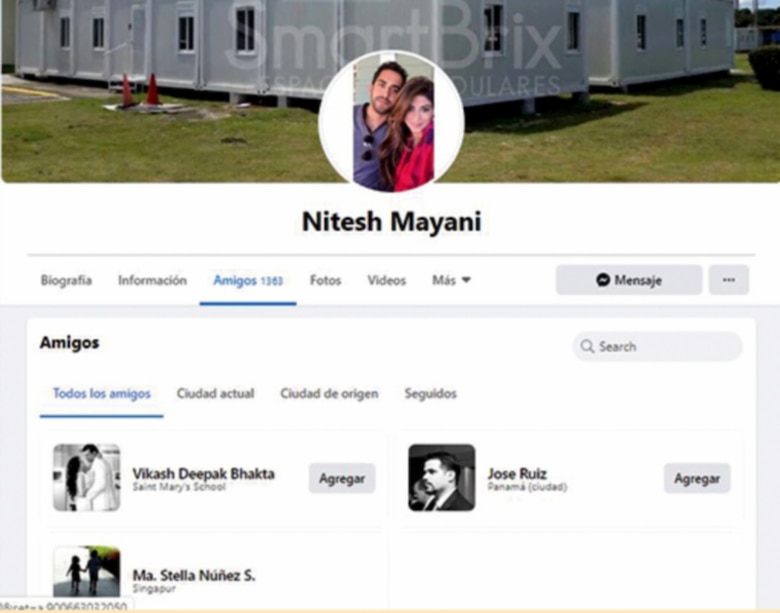Filter friends by Ciudad de origen

329,394
